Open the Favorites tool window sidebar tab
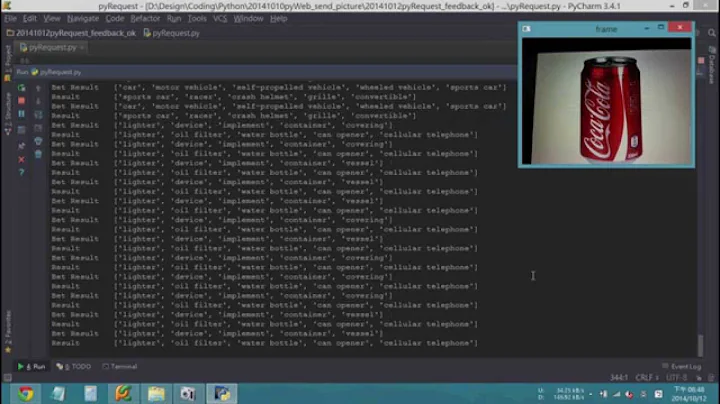720x404 pixels. coord(7,331)
